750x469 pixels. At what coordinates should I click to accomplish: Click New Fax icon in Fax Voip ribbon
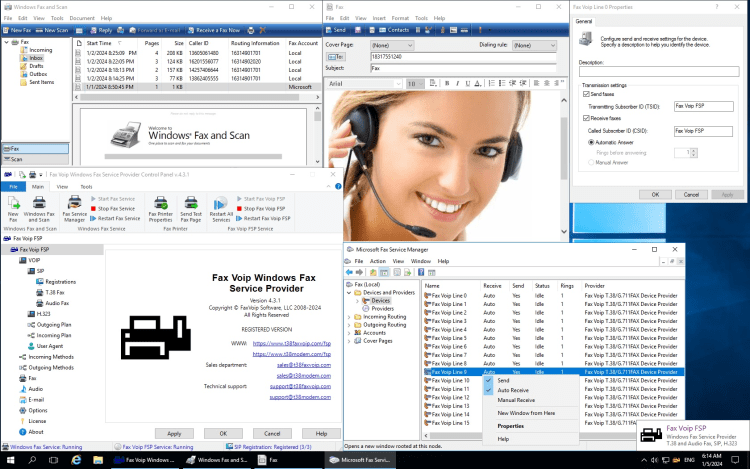[x=13, y=208]
